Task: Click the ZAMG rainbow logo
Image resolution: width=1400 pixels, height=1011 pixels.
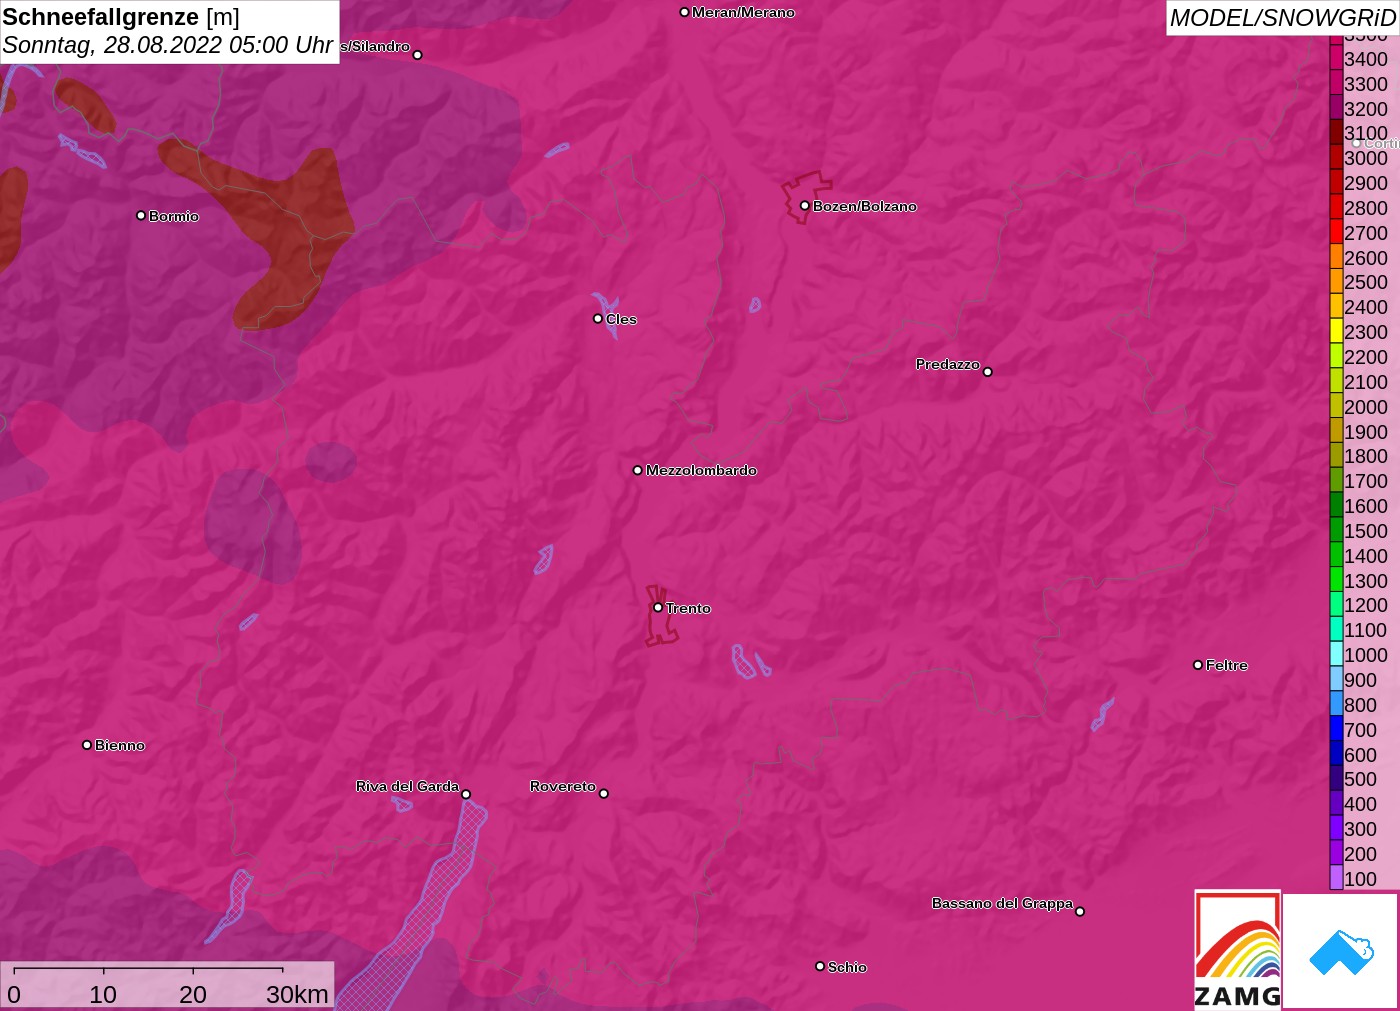Action: pyautogui.click(x=1237, y=949)
